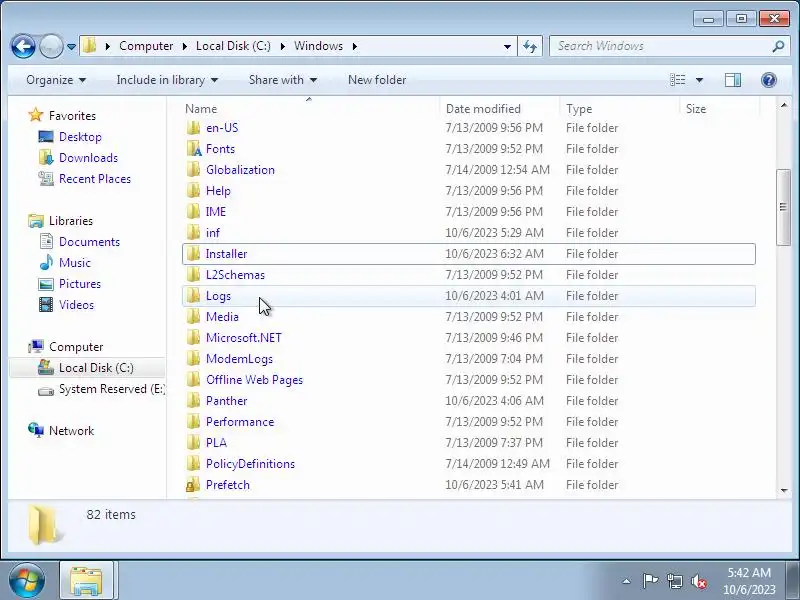Select the Microsoft.NET folder icon
Viewport: 800px width, 600px height.
coord(193,337)
